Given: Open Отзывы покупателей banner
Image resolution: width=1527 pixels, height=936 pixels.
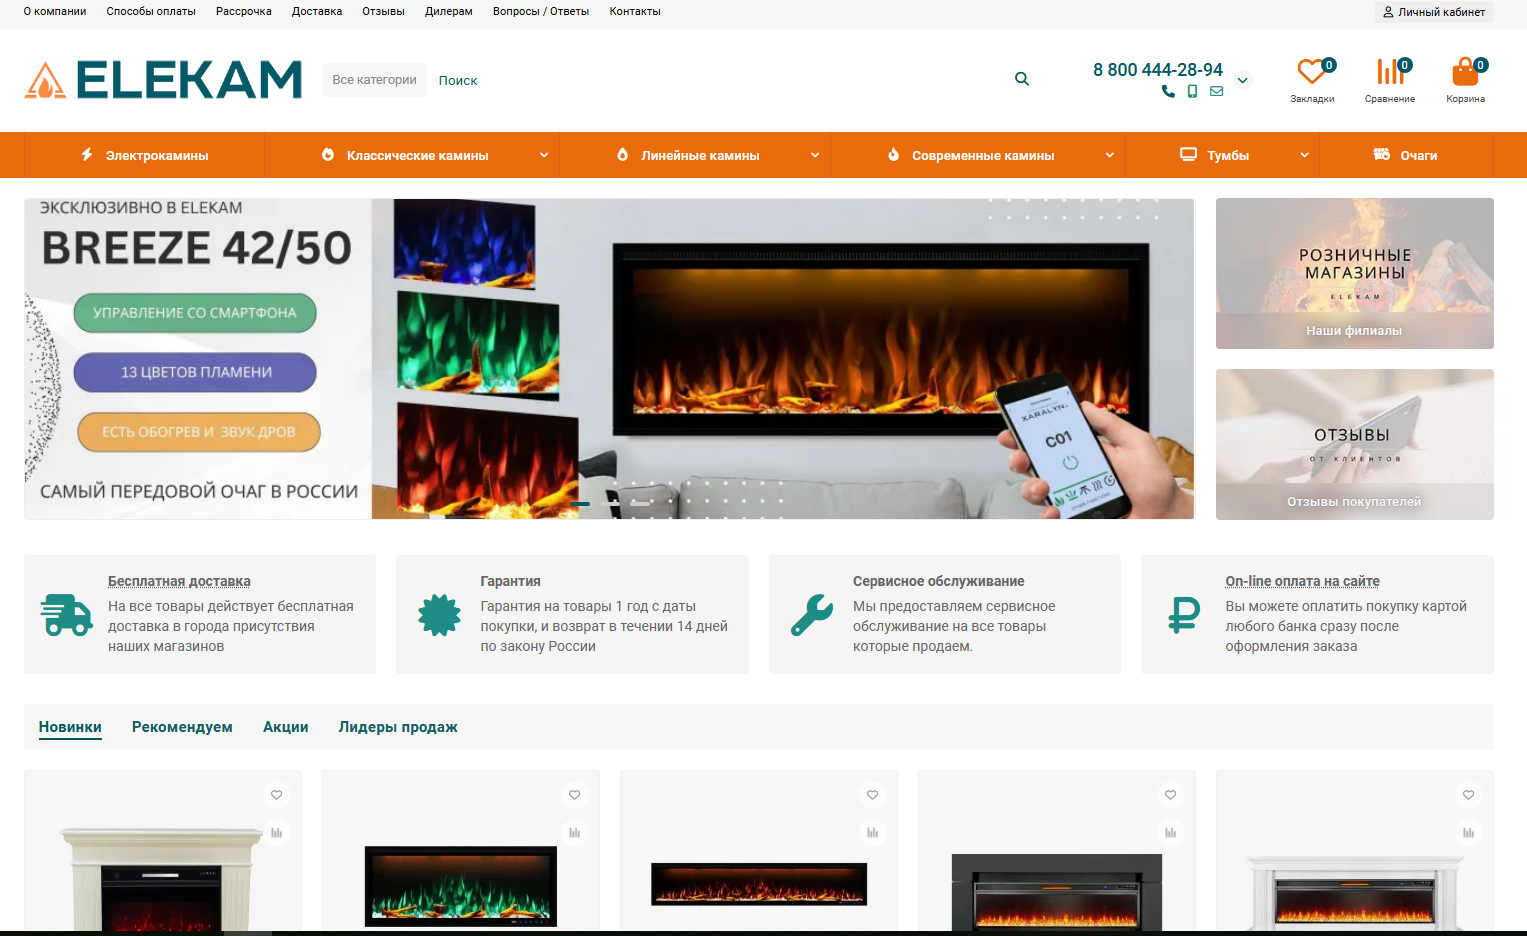Looking at the screenshot, I should (x=1354, y=444).
